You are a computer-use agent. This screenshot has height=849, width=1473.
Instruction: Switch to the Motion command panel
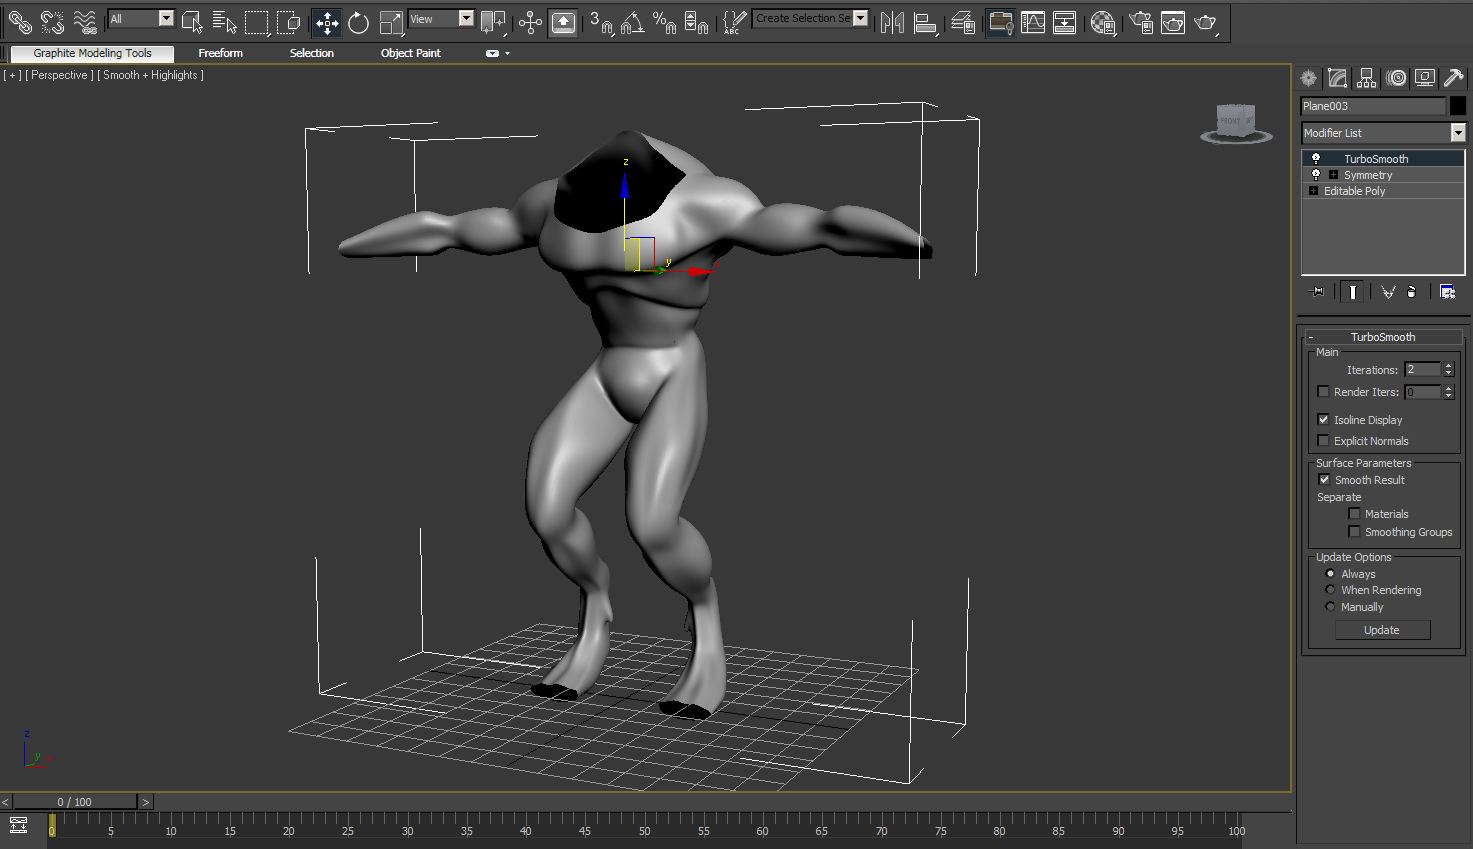[1396, 78]
